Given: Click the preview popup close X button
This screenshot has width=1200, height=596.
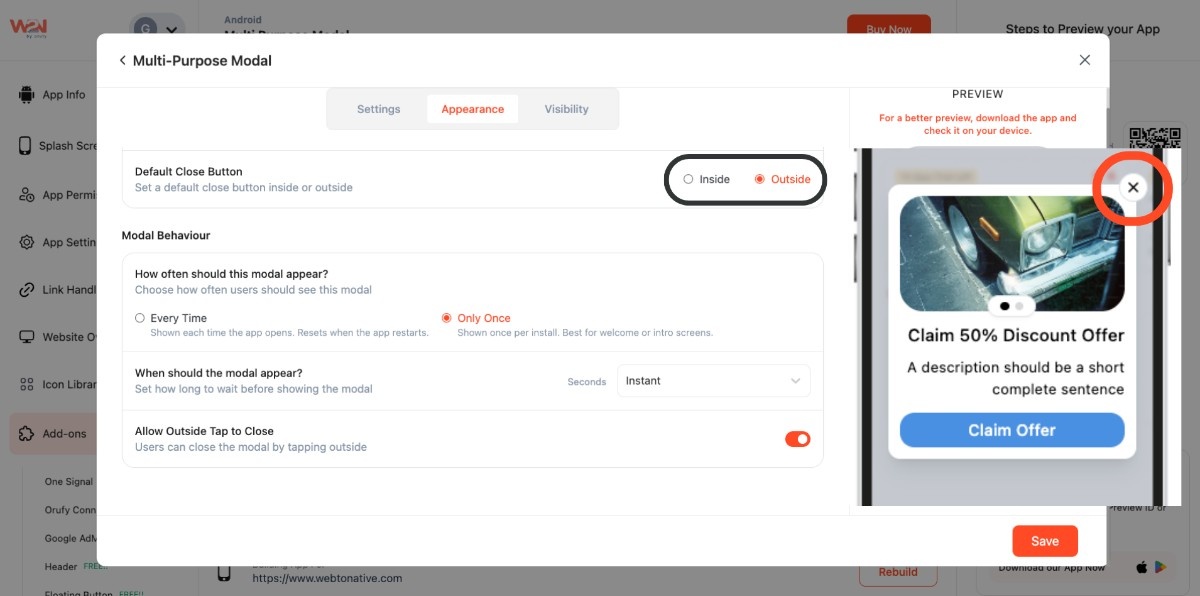Looking at the screenshot, I should (1132, 187).
